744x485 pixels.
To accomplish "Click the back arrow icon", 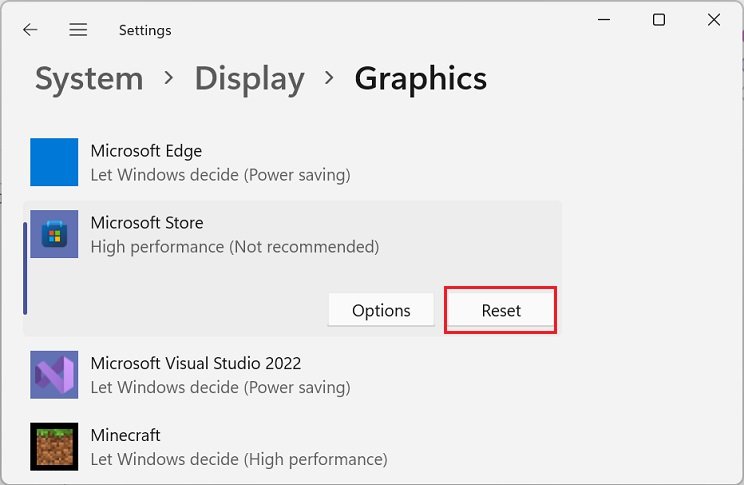I will pyautogui.click(x=30, y=30).
